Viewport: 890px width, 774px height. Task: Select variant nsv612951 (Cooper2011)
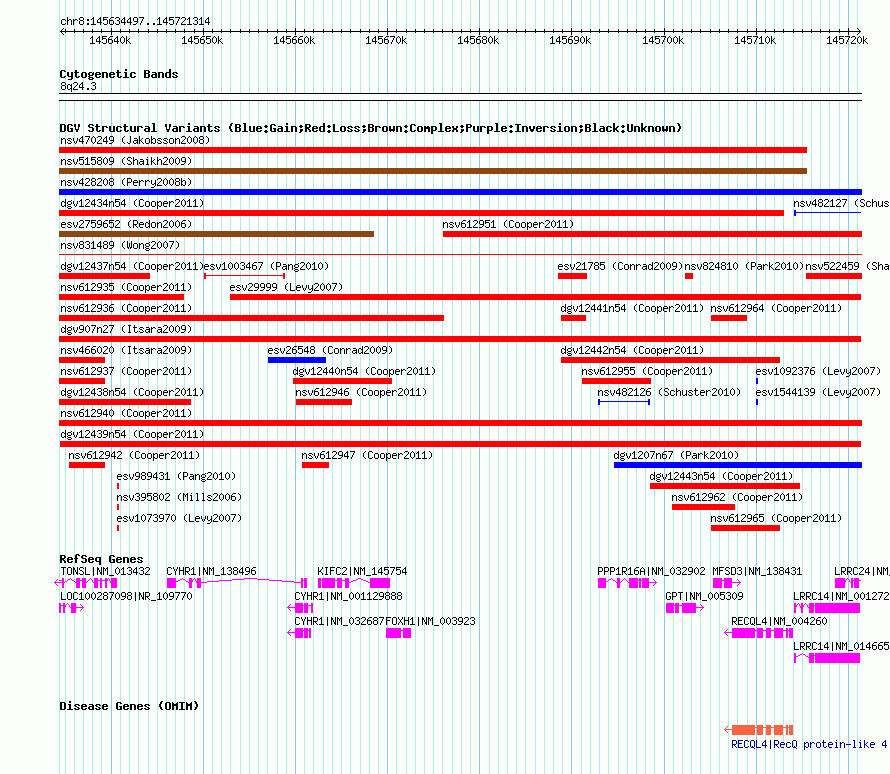(508, 225)
